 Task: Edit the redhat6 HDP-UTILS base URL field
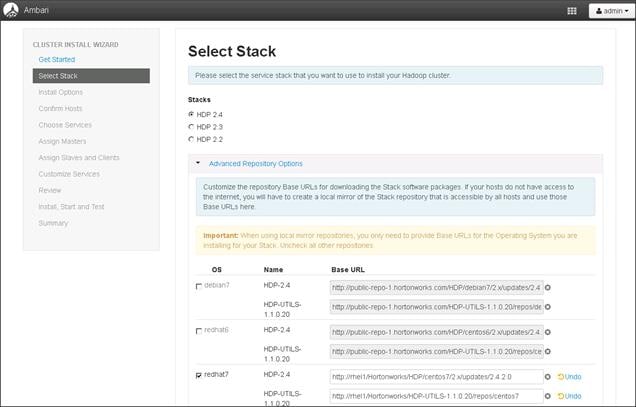click(436, 351)
